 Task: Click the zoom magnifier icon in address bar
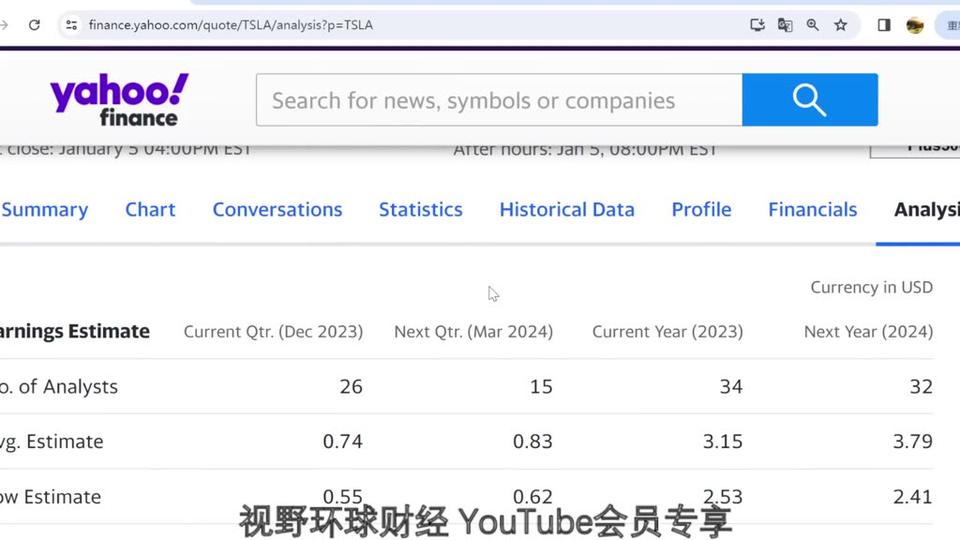coord(812,25)
